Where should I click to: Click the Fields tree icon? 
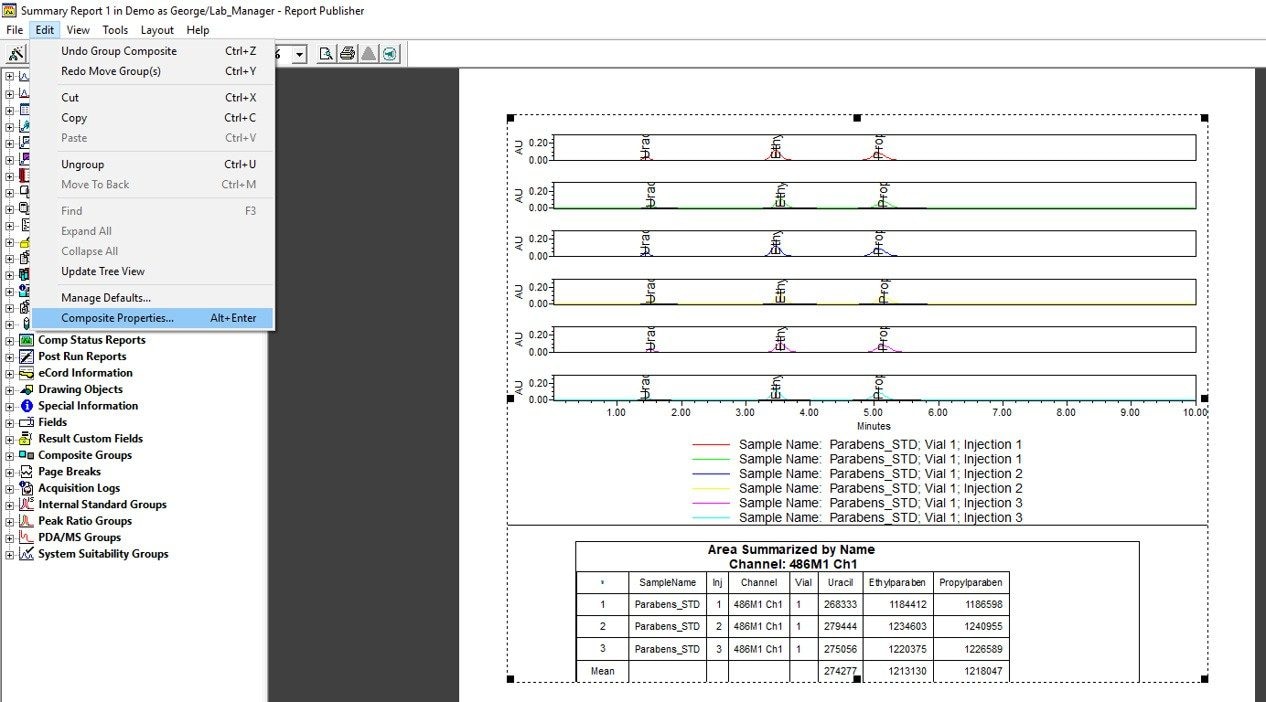pos(25,422)
